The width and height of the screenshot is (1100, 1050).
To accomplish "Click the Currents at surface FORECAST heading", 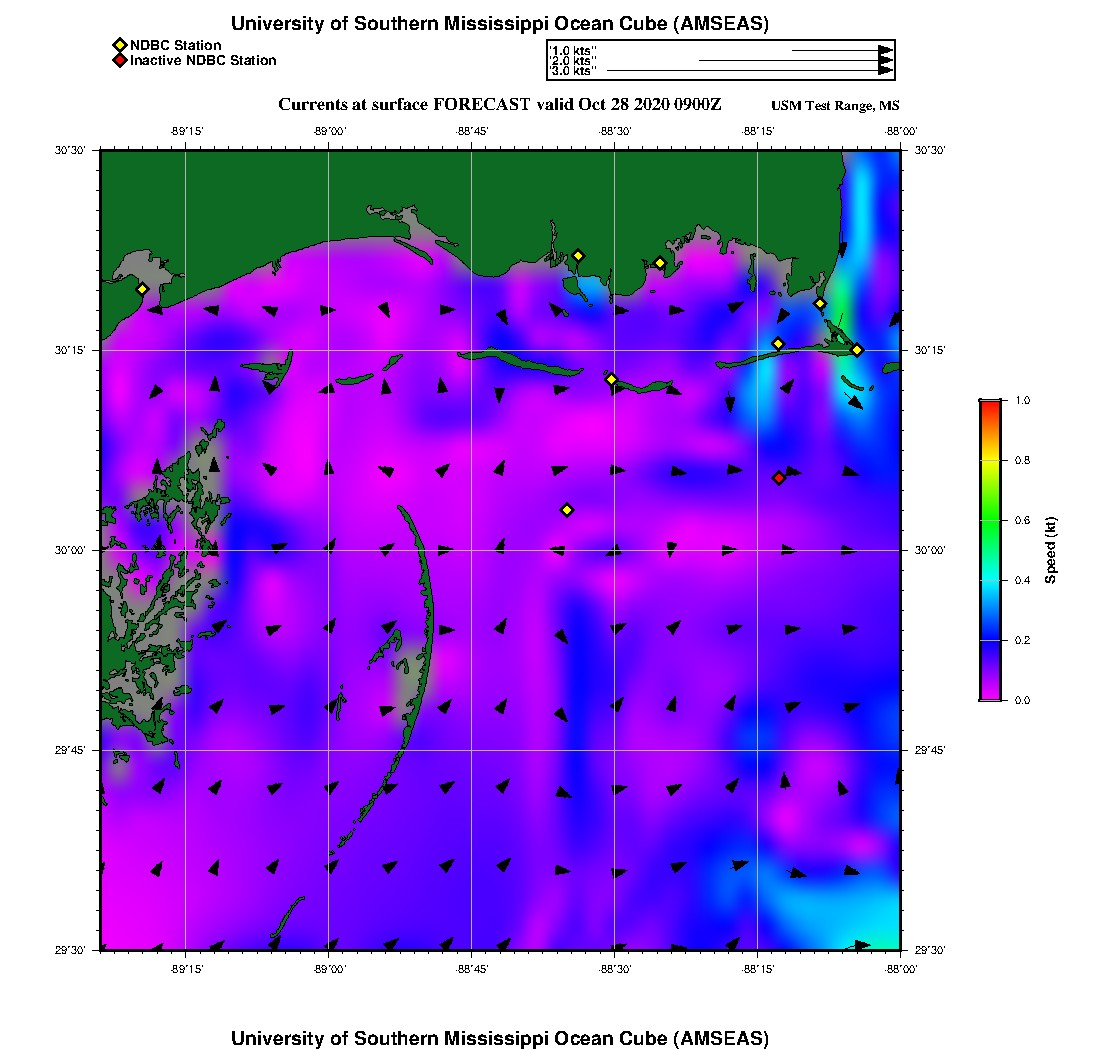I will [x=499, y=105].
